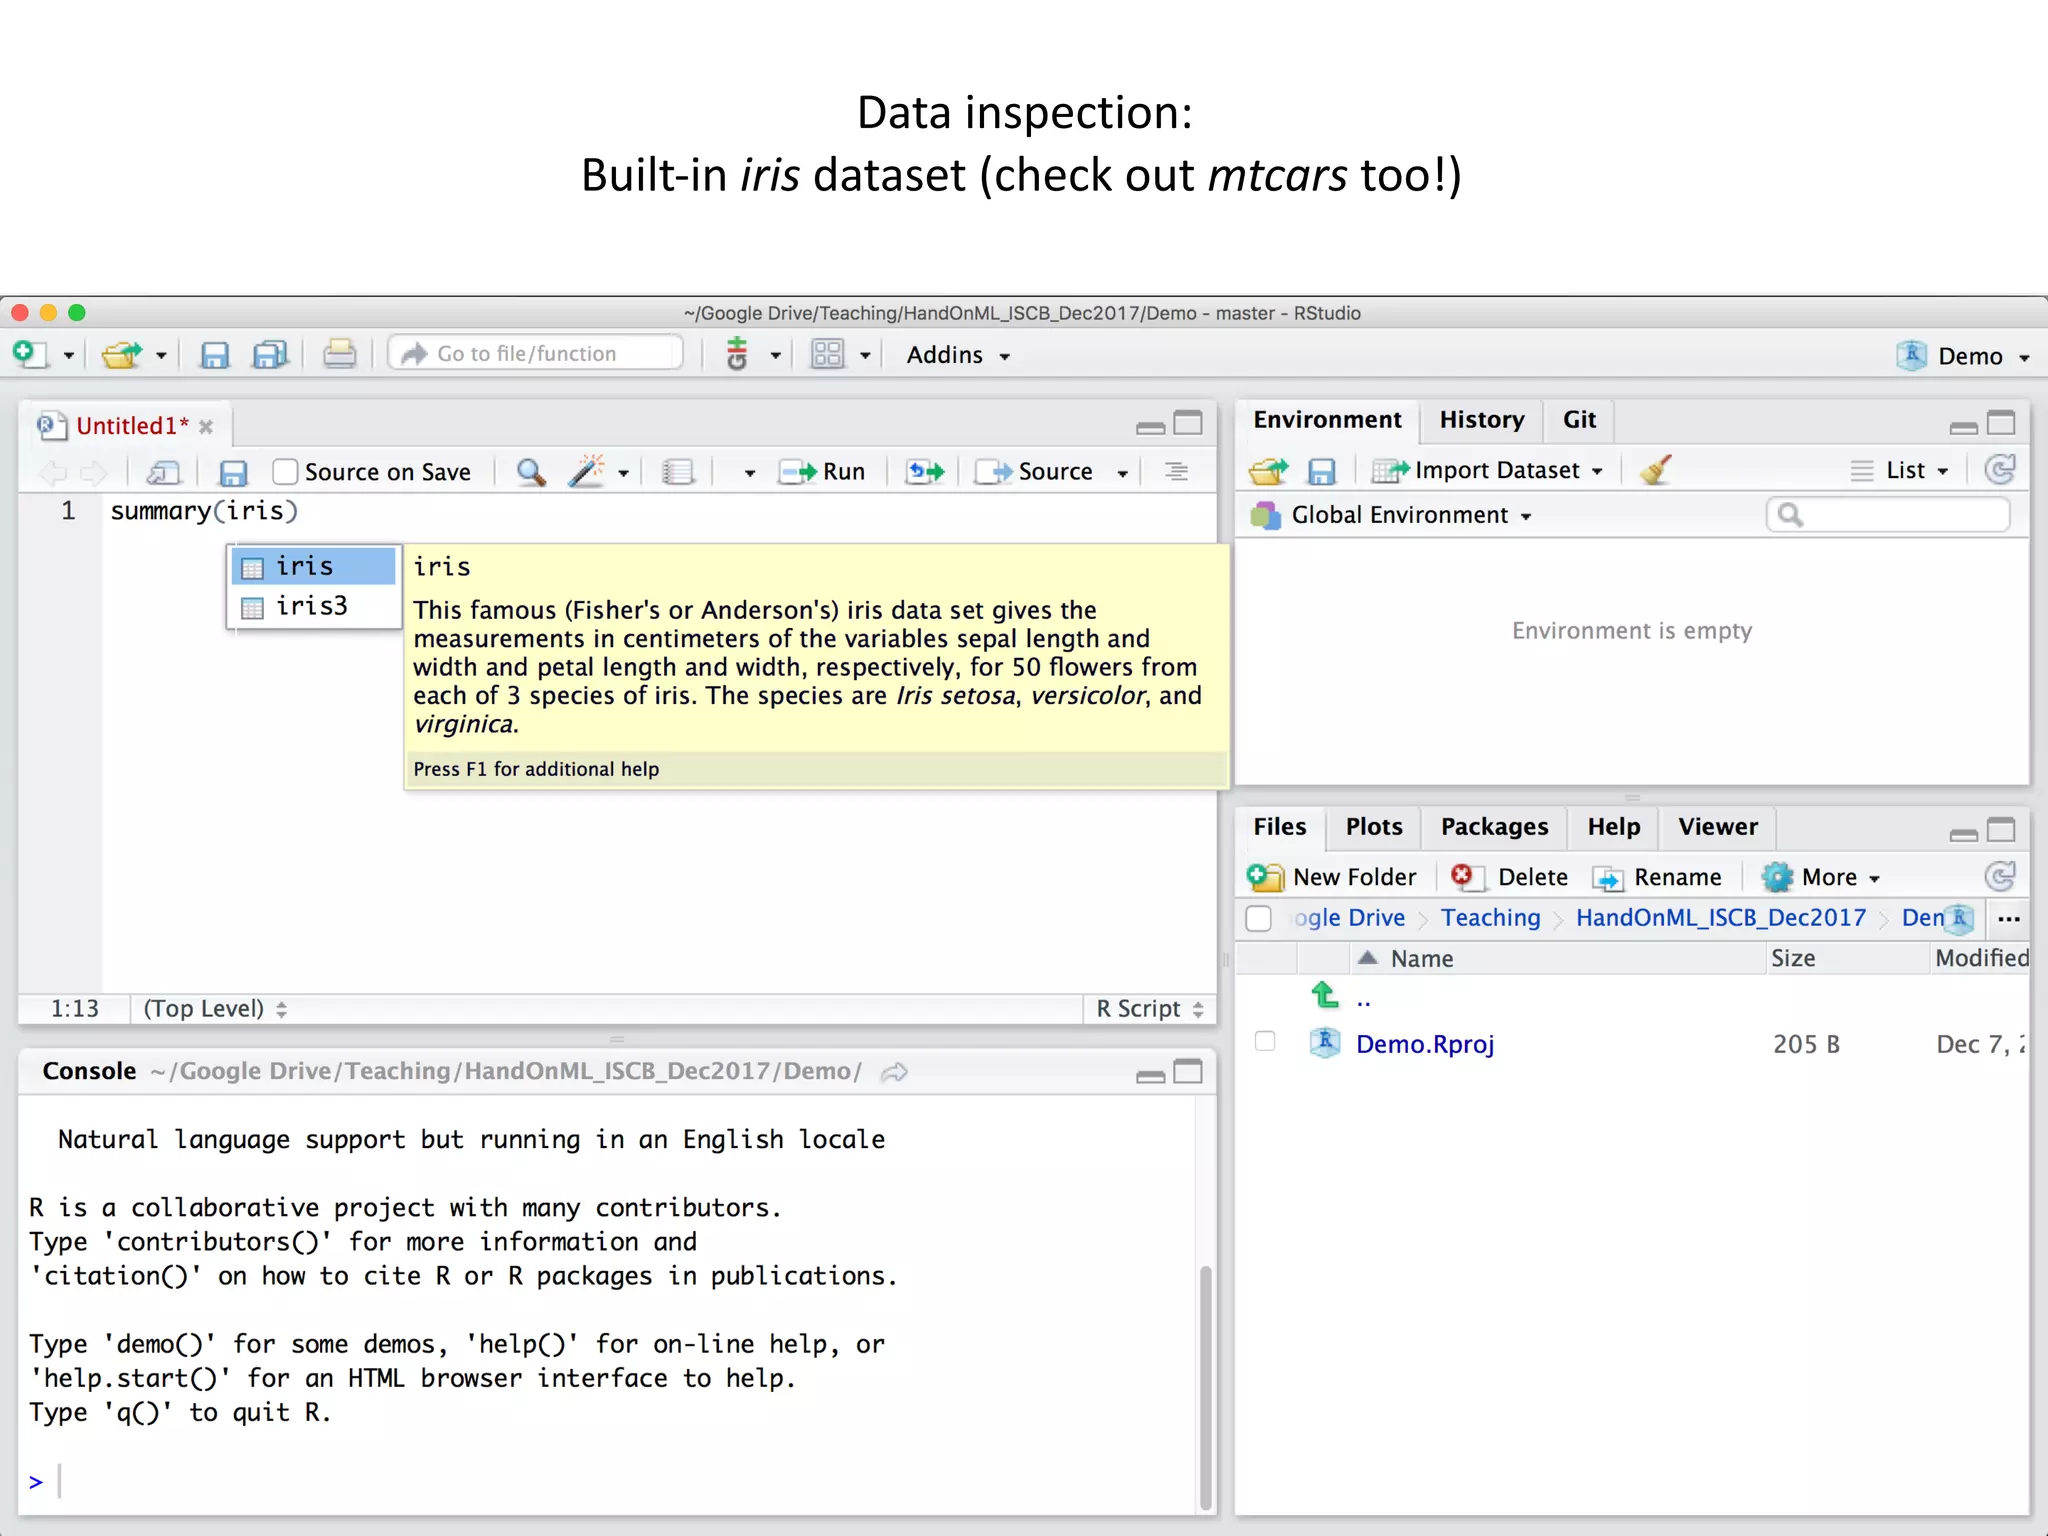Toggle document outline icon in editor
Viewport: 2048px width, 1536px height.
click(x=1176, y=471)
